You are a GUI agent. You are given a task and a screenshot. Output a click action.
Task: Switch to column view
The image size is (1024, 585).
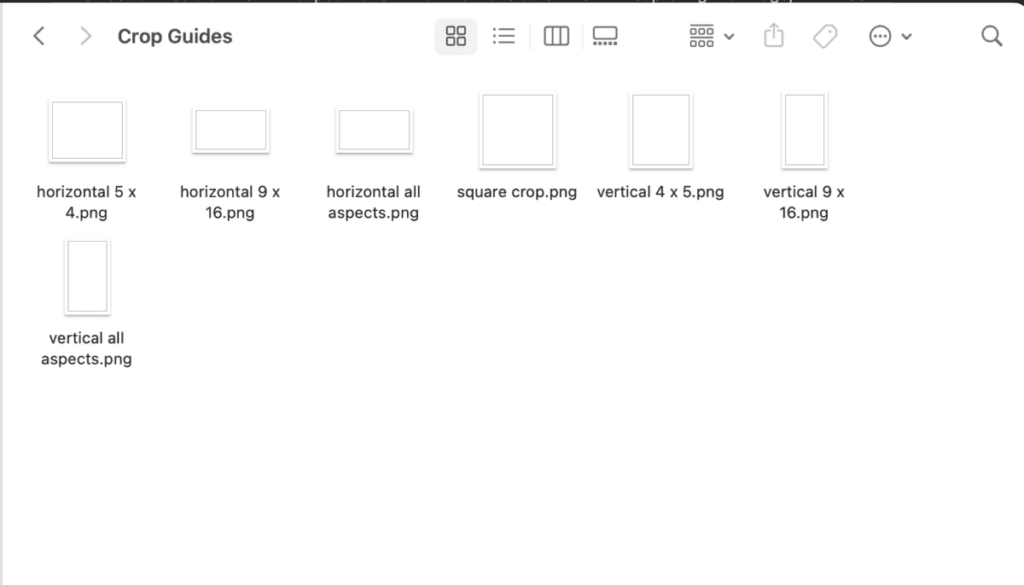tap(556, 36)
